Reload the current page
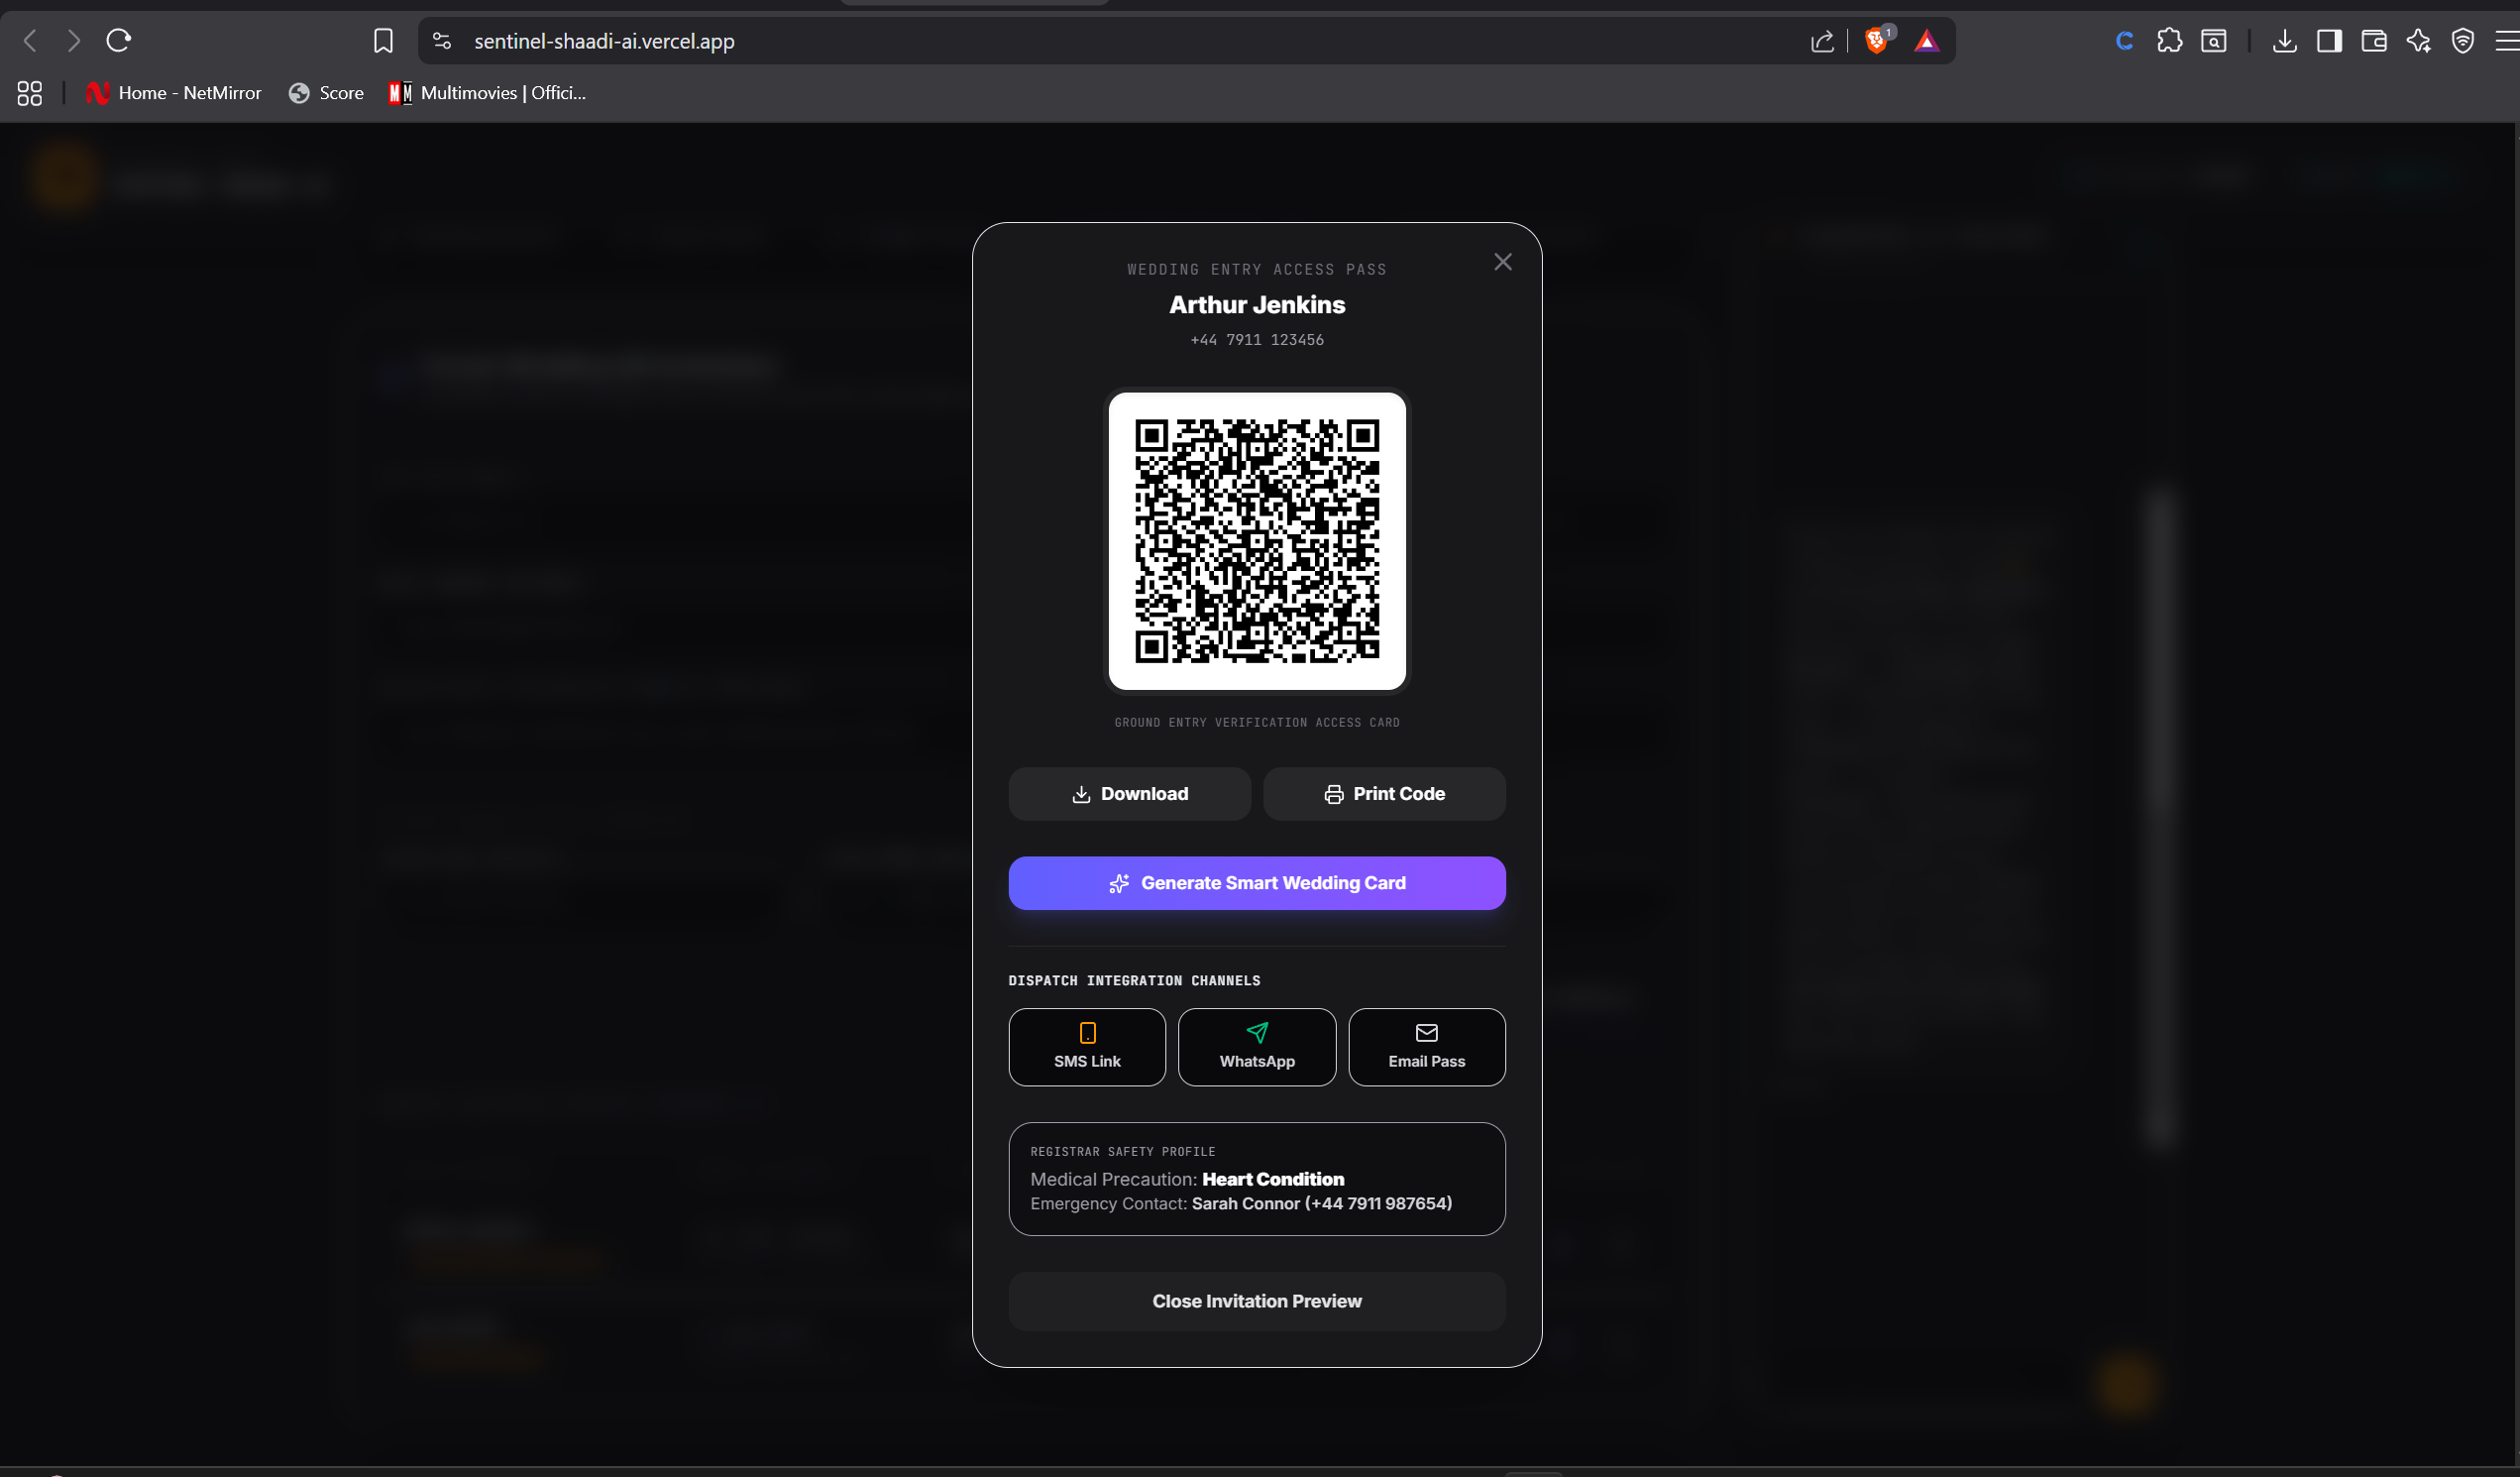This screenshot has width=2520, height=1477. coord(119,41)
